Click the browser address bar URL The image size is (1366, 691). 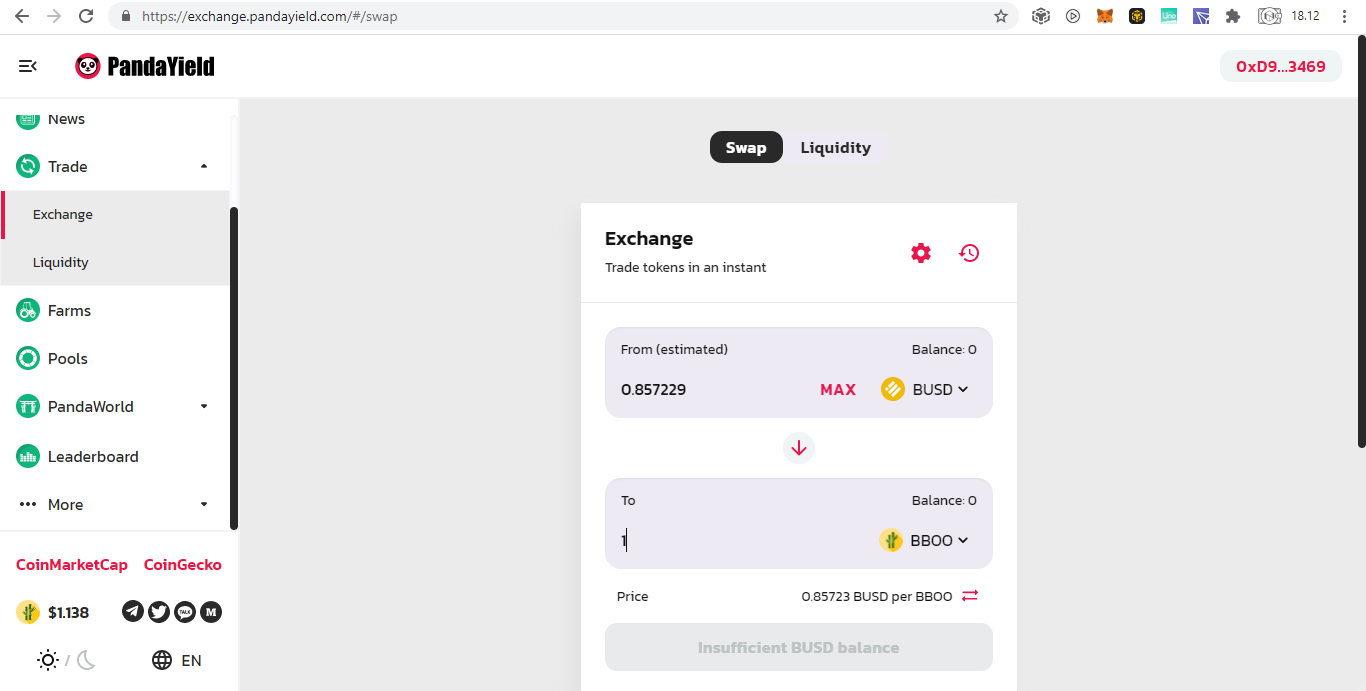270,16
